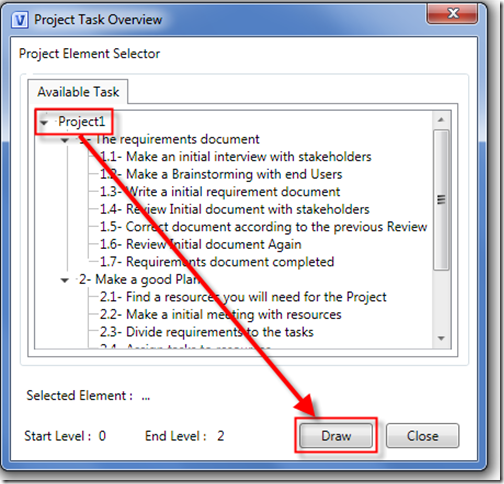Select task 2.1 Find a resources
Viewport: 504px width, 484px height.
(243, 297)
